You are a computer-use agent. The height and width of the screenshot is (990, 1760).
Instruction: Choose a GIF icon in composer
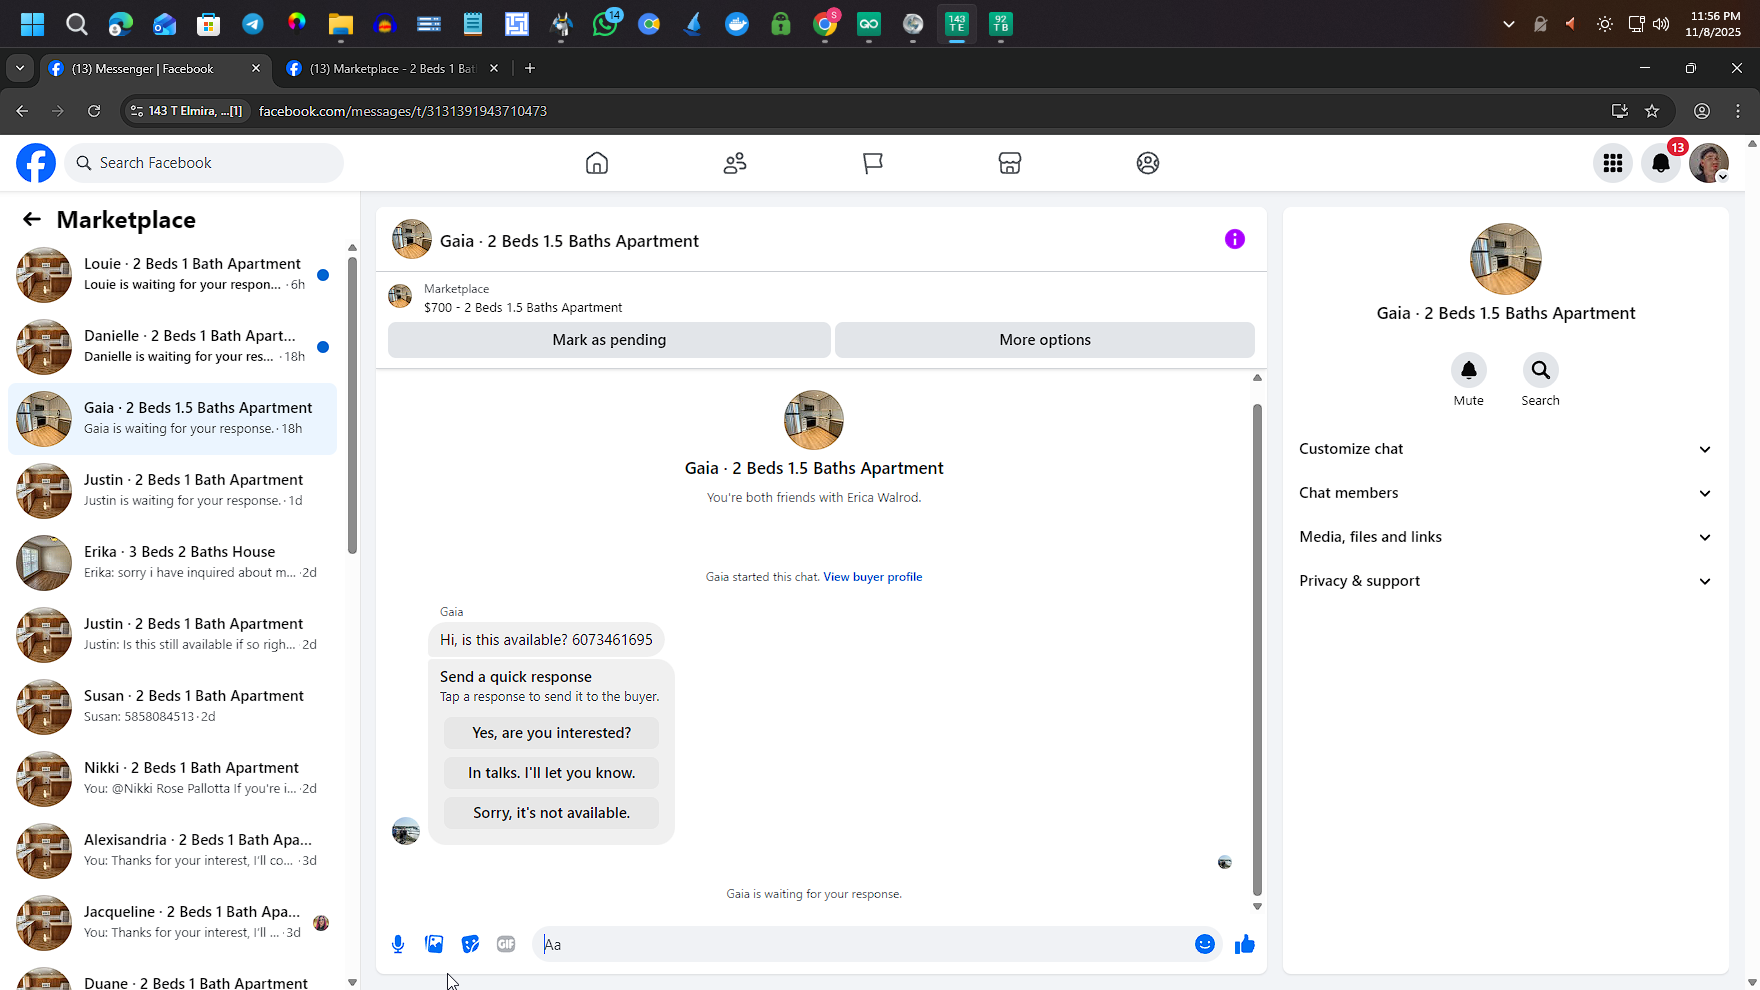(506, 944)
